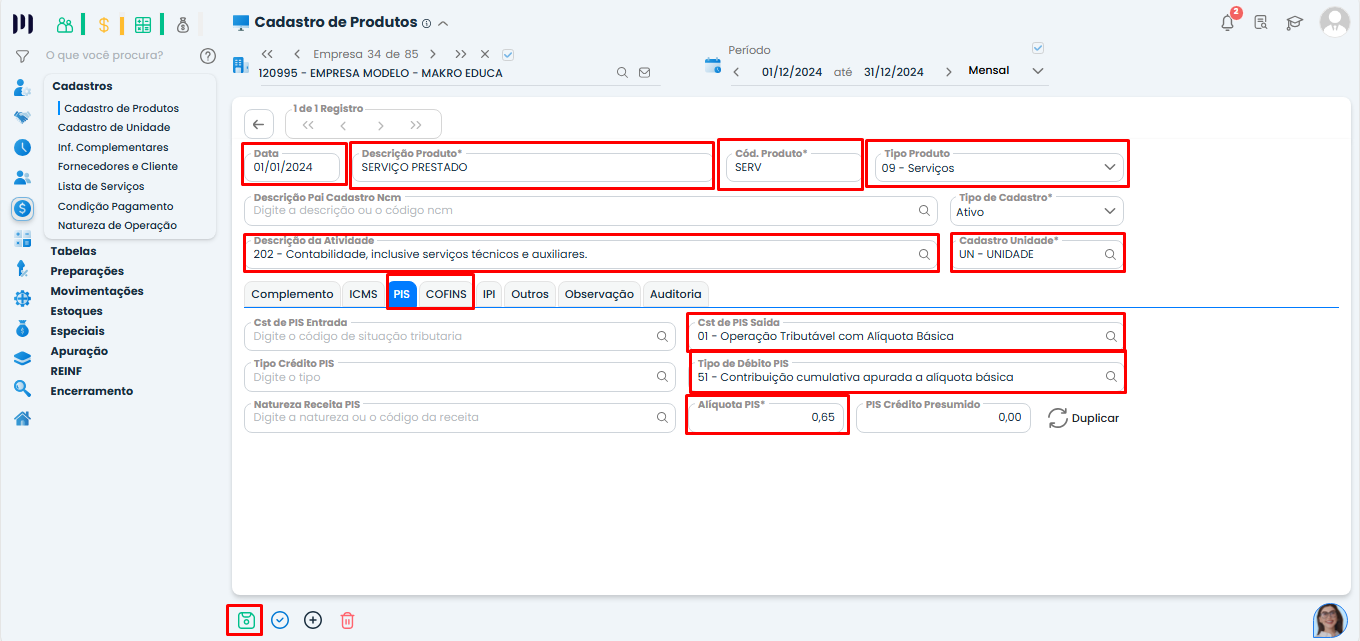
Task: Switch to the COFINS tab
Action: coord(446,294)
